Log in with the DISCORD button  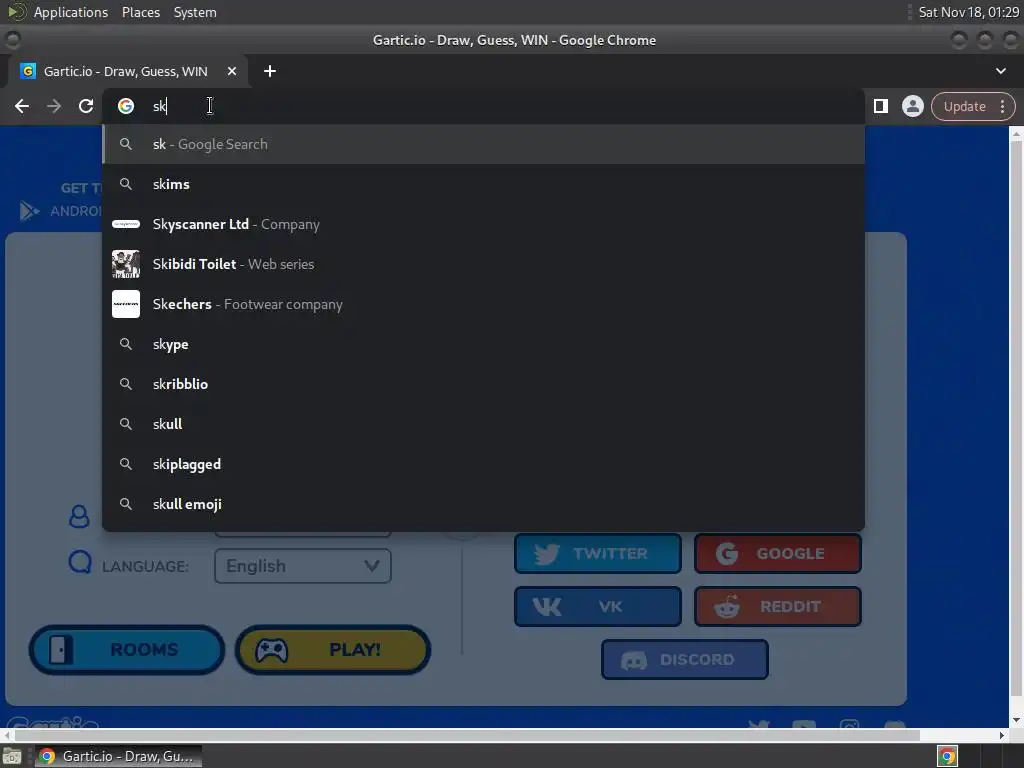tap(684, 660)
